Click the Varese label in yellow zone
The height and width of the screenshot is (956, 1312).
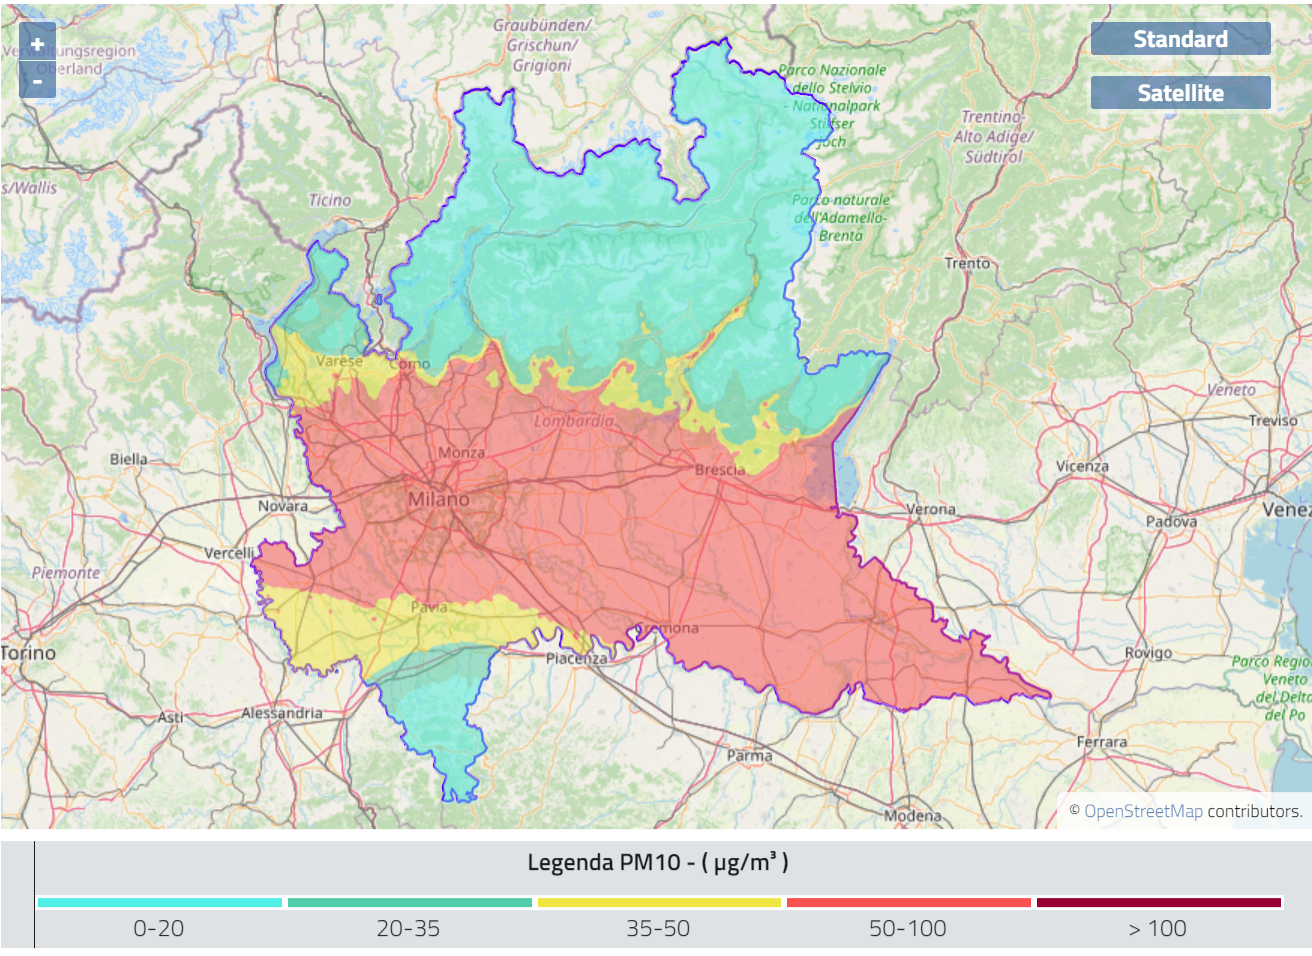pos(339,361)
